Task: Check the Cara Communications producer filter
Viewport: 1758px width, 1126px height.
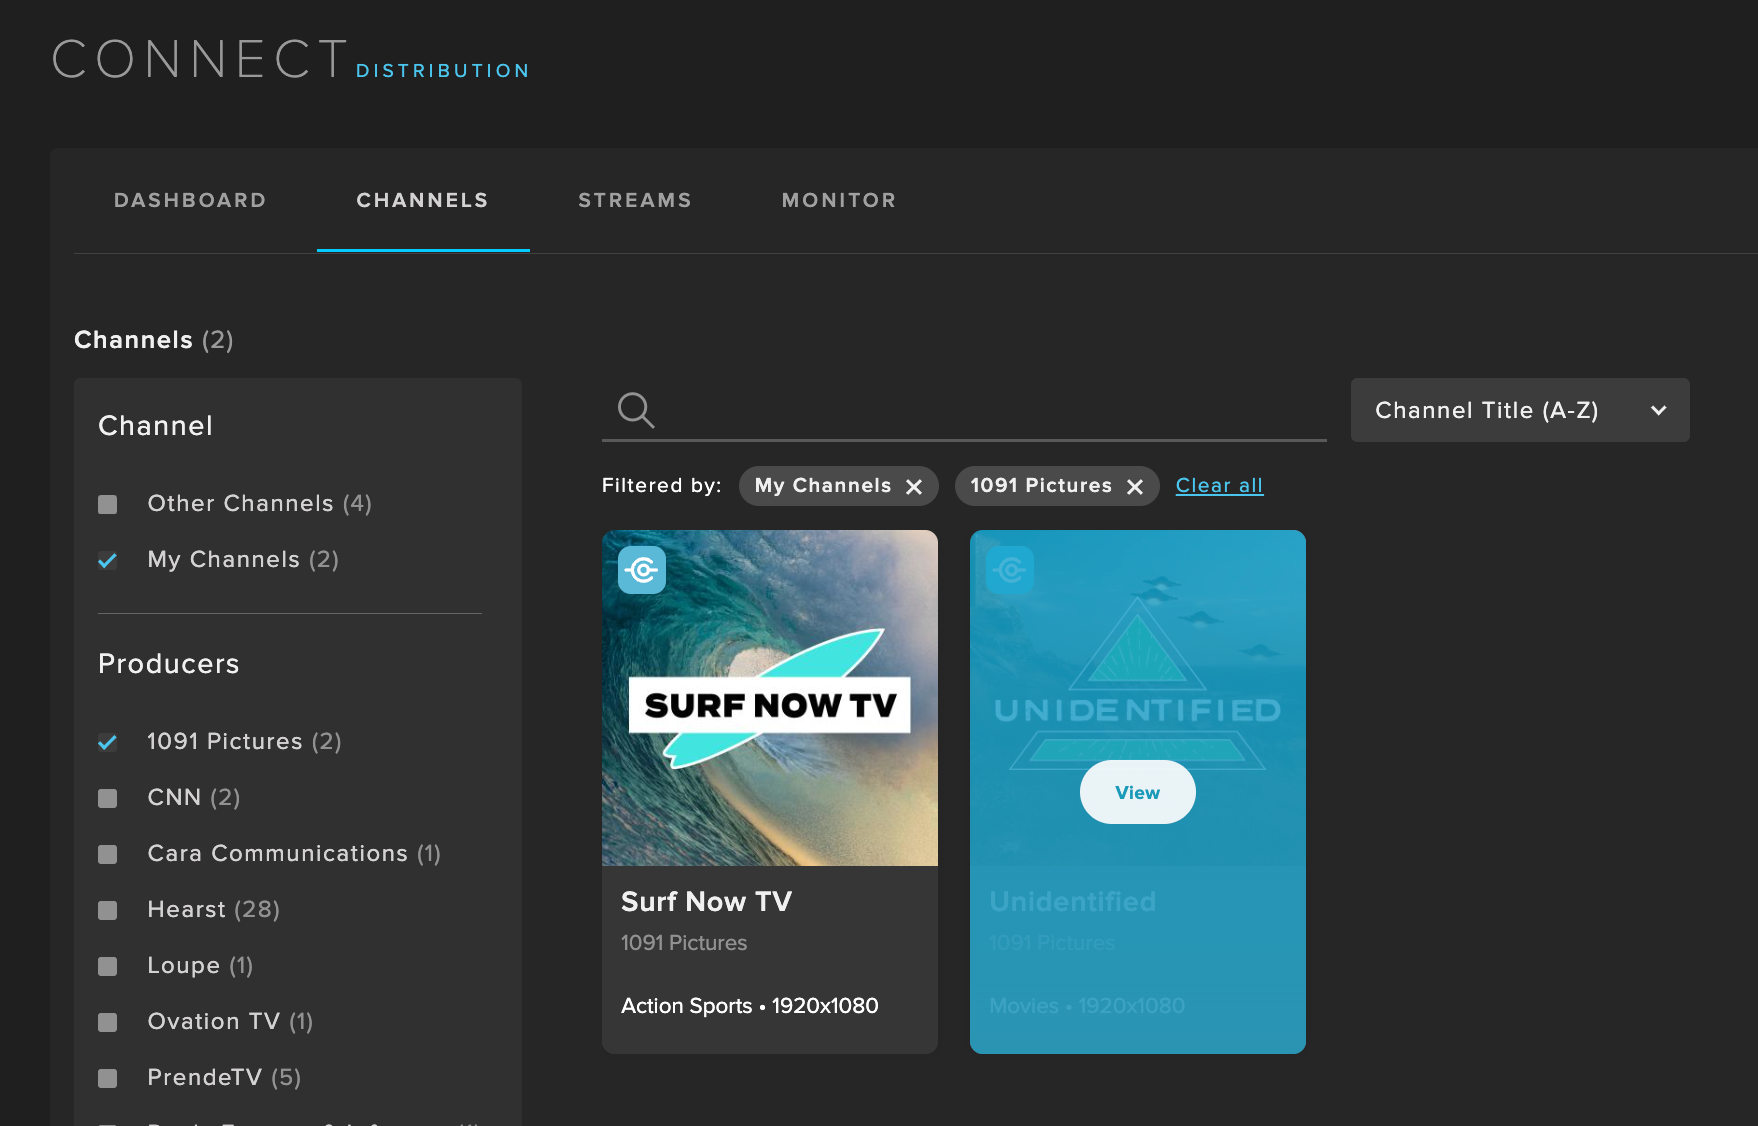Action: coord(108,854)
